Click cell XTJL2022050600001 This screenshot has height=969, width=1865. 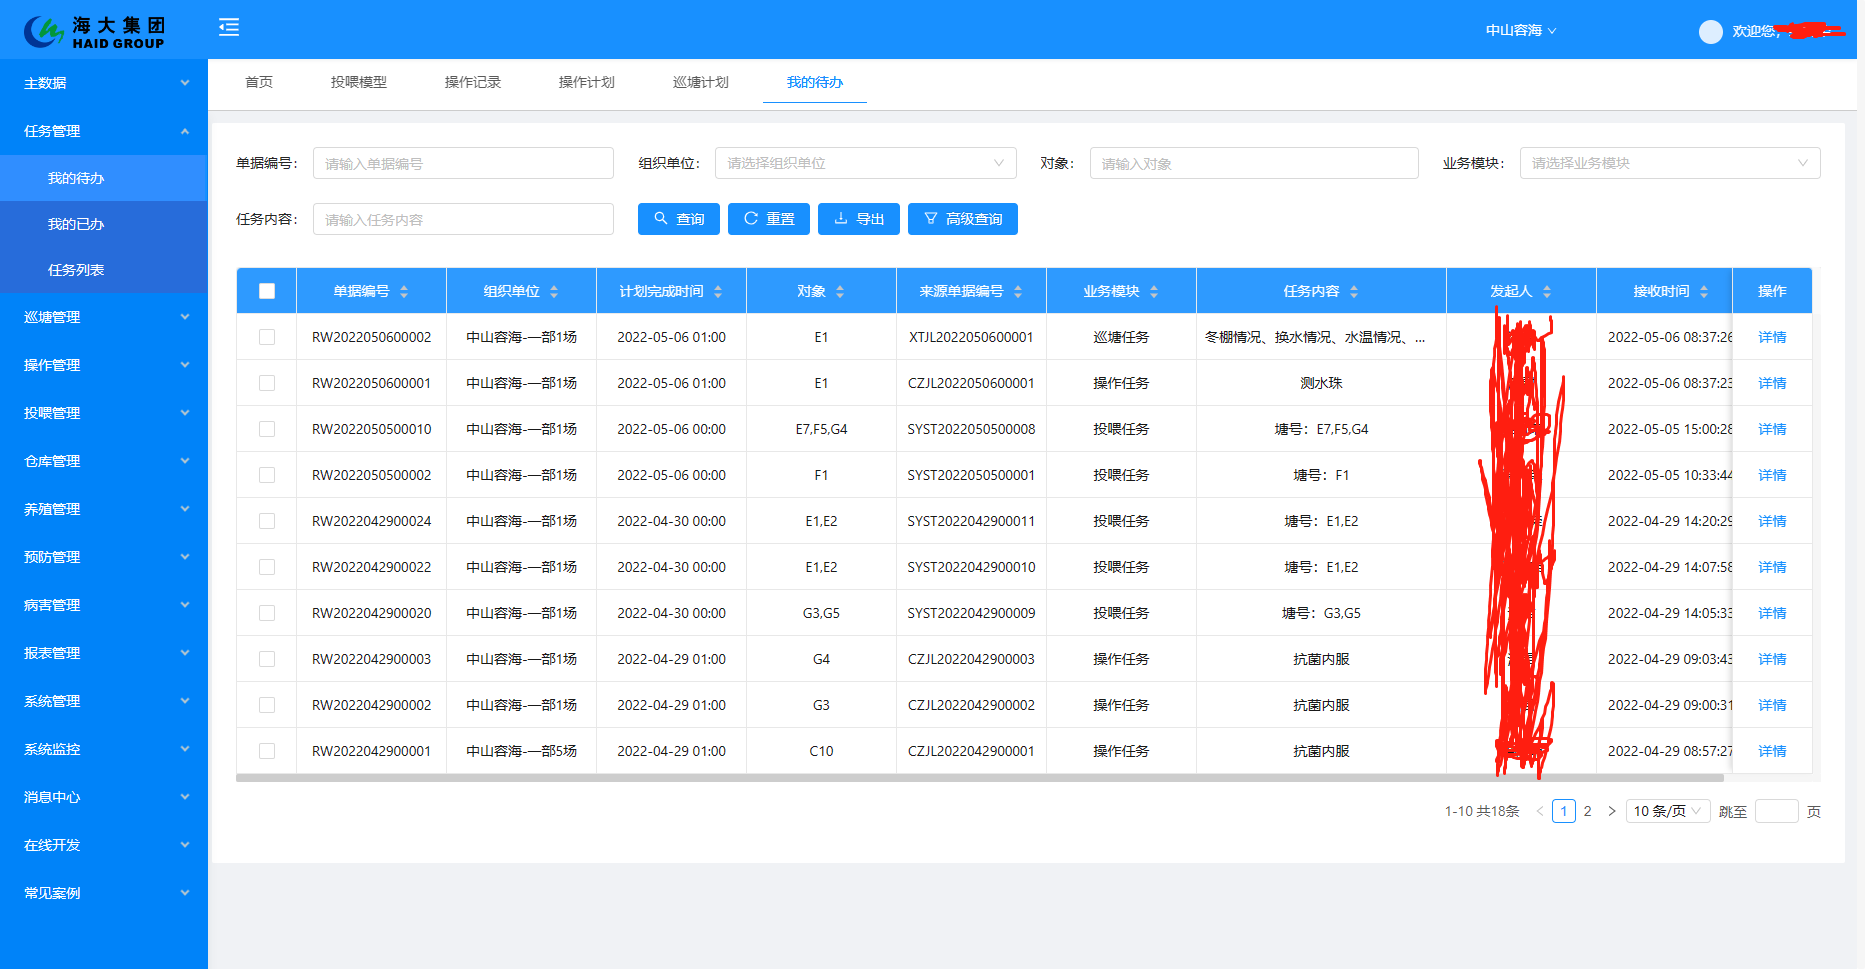pyautogui.click(x=971, y=337)
